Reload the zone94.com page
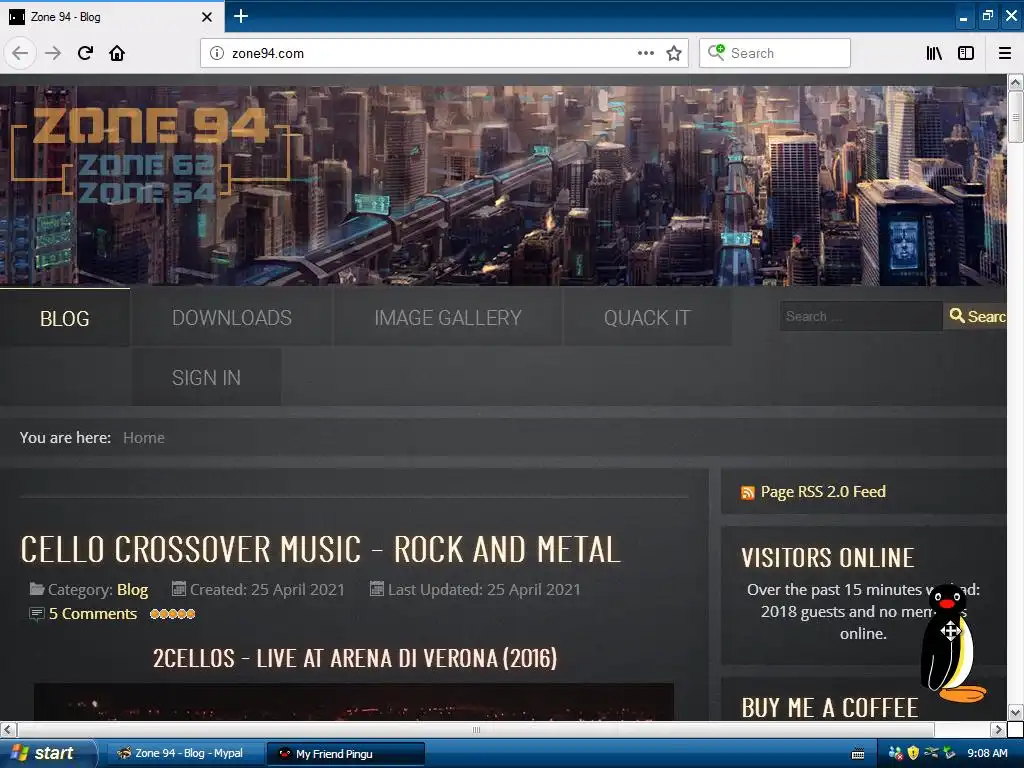1024x768 pixels. [85, 53]
